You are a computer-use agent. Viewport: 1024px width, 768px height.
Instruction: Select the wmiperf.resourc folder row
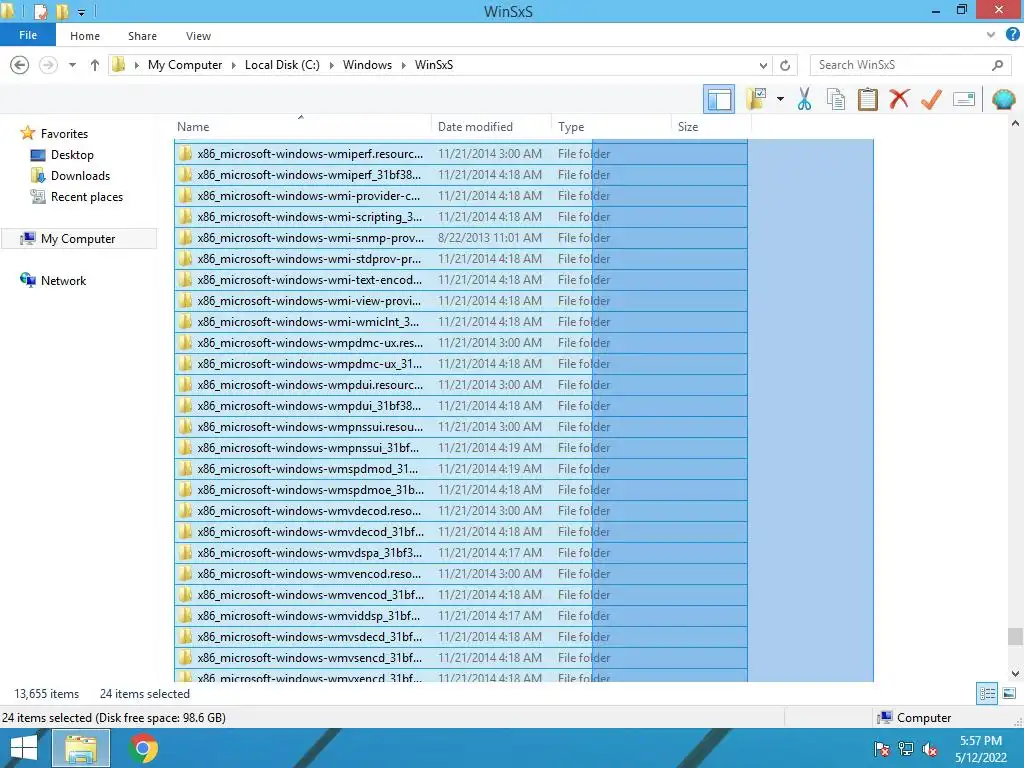(x=461, y=153)
